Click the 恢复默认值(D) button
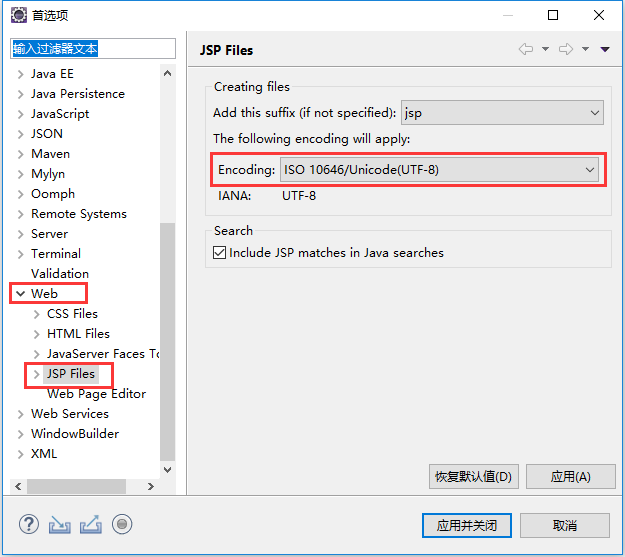This screenshot has height=557, width=625. point(474,476)
